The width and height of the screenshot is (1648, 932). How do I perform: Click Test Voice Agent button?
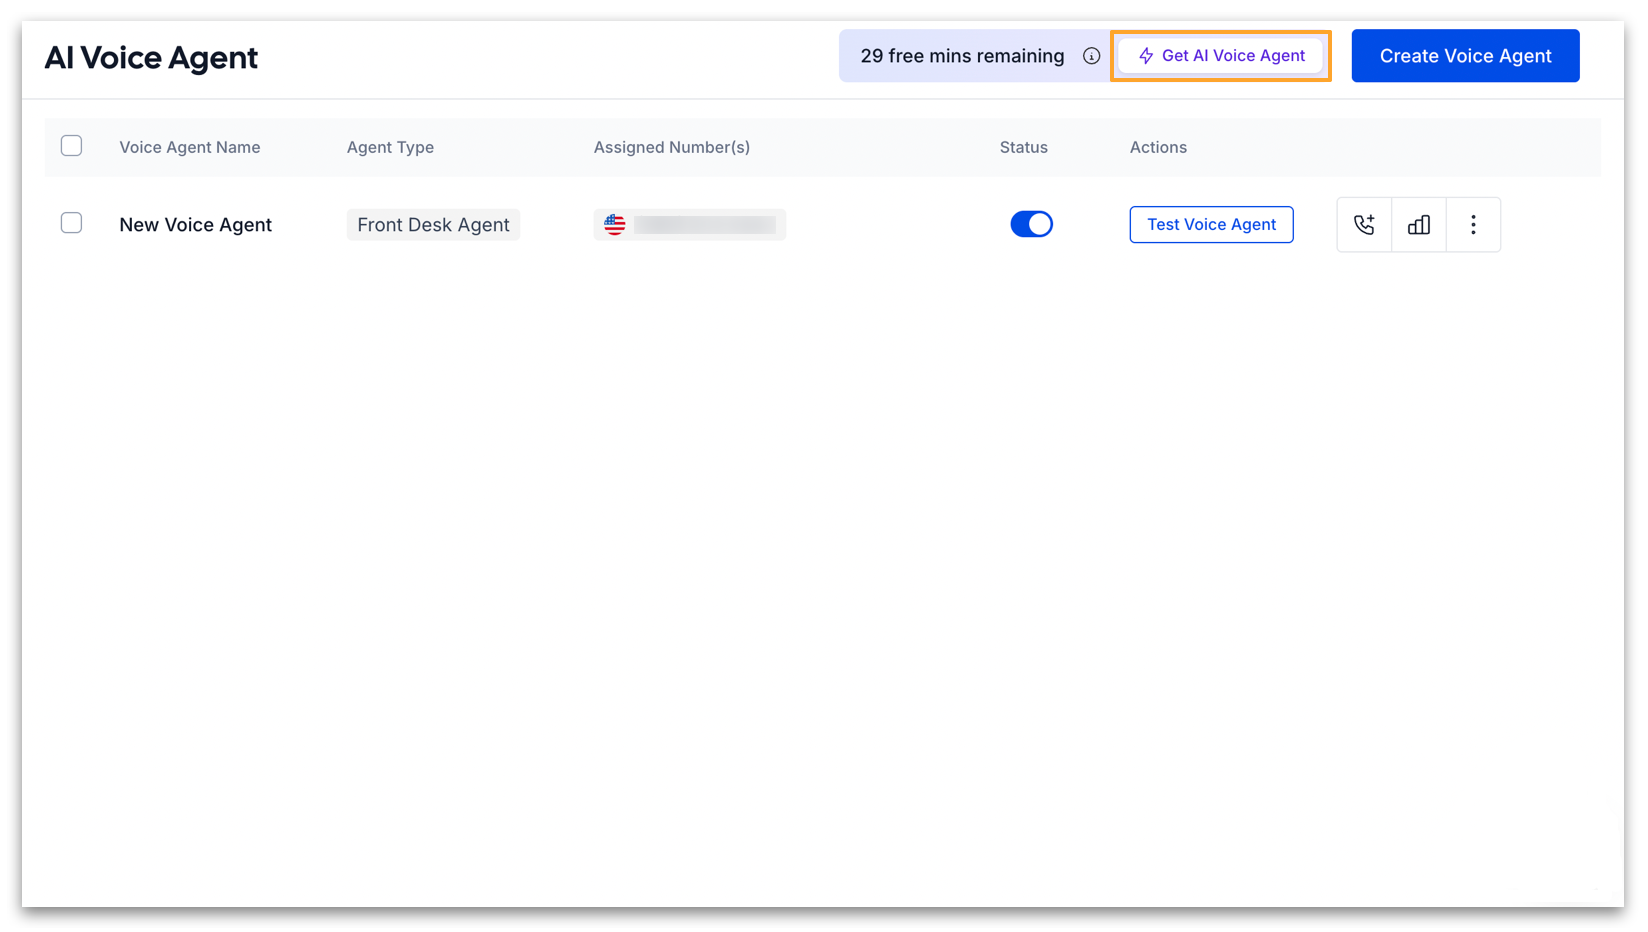tap(1211, 224)
